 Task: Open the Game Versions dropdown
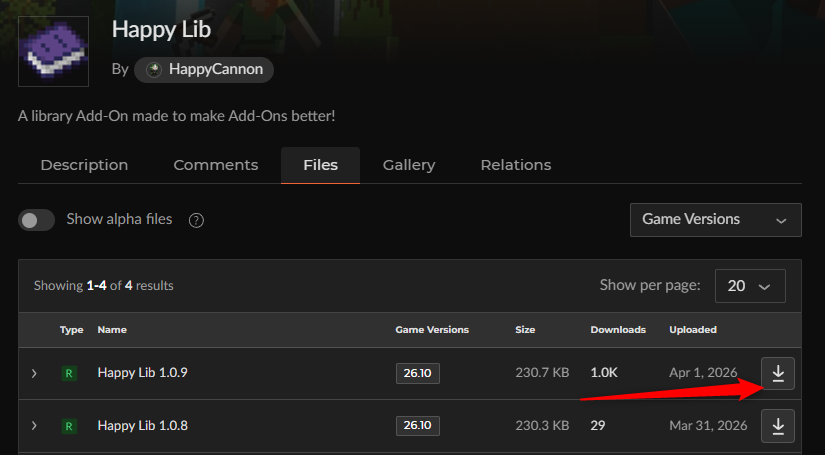pyautogui.click(x=716, y=220)
